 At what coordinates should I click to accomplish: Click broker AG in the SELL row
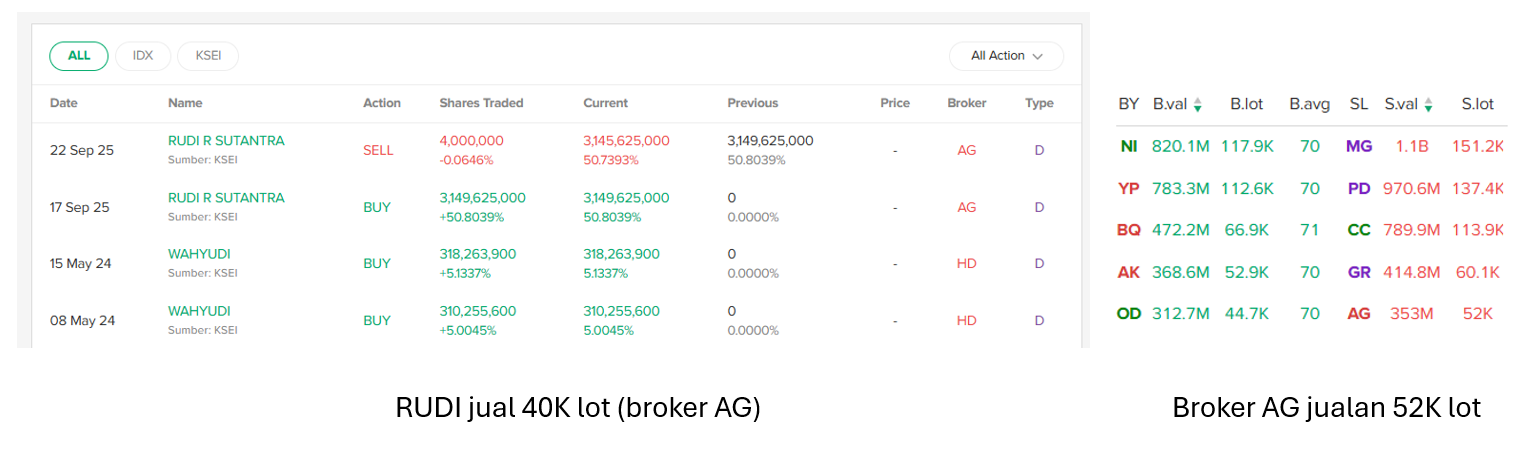966,150
